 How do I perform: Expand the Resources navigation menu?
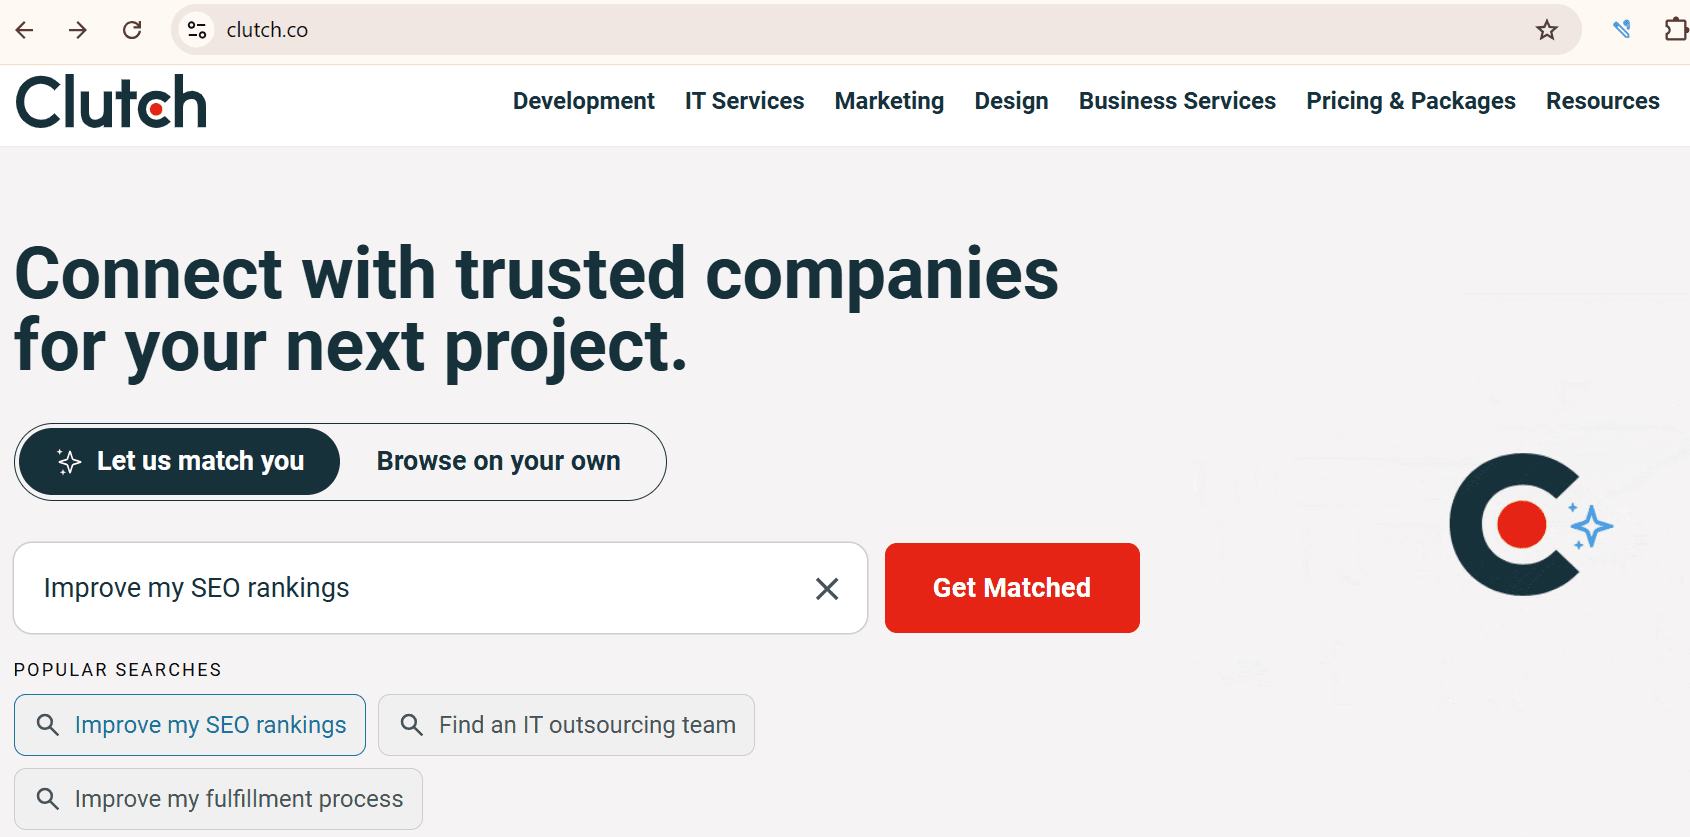point(1602,101)
